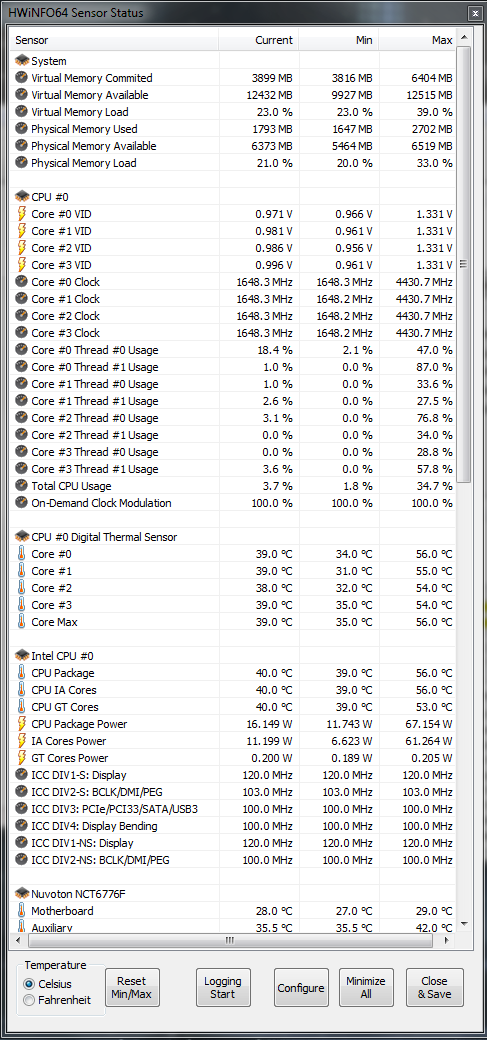Click the horizontal scrollbar thumb
487x1040 pixels.
[230, 940]
